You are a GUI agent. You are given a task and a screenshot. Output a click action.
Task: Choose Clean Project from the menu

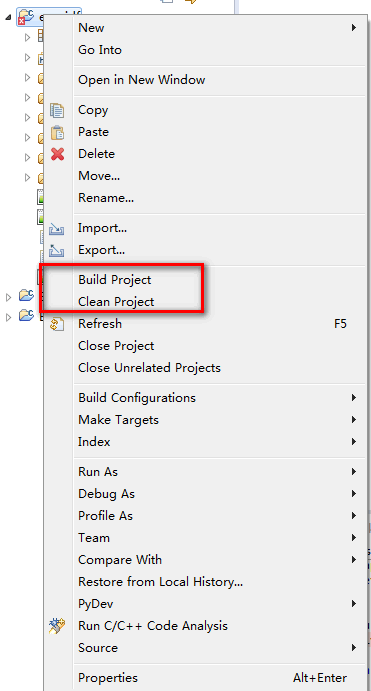point(116,302)
